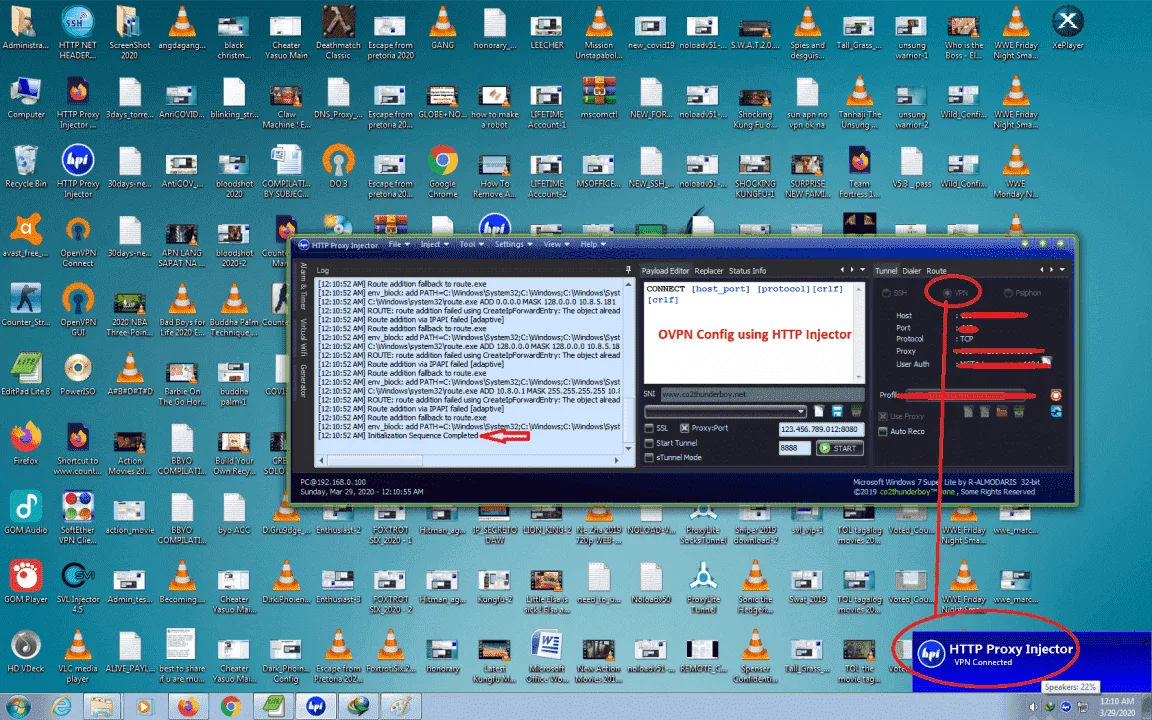Open the Settings menu
This screenshot has height=720, width=1152.
pos(513,245)
